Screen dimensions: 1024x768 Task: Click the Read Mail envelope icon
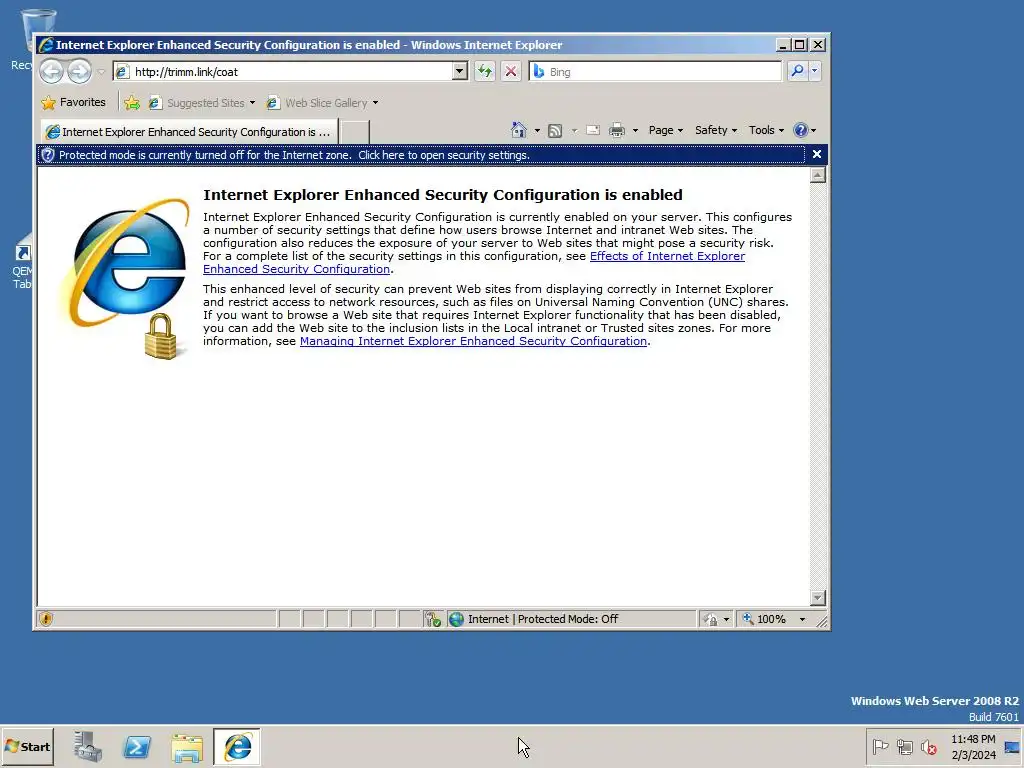click(x=593, y=131)
